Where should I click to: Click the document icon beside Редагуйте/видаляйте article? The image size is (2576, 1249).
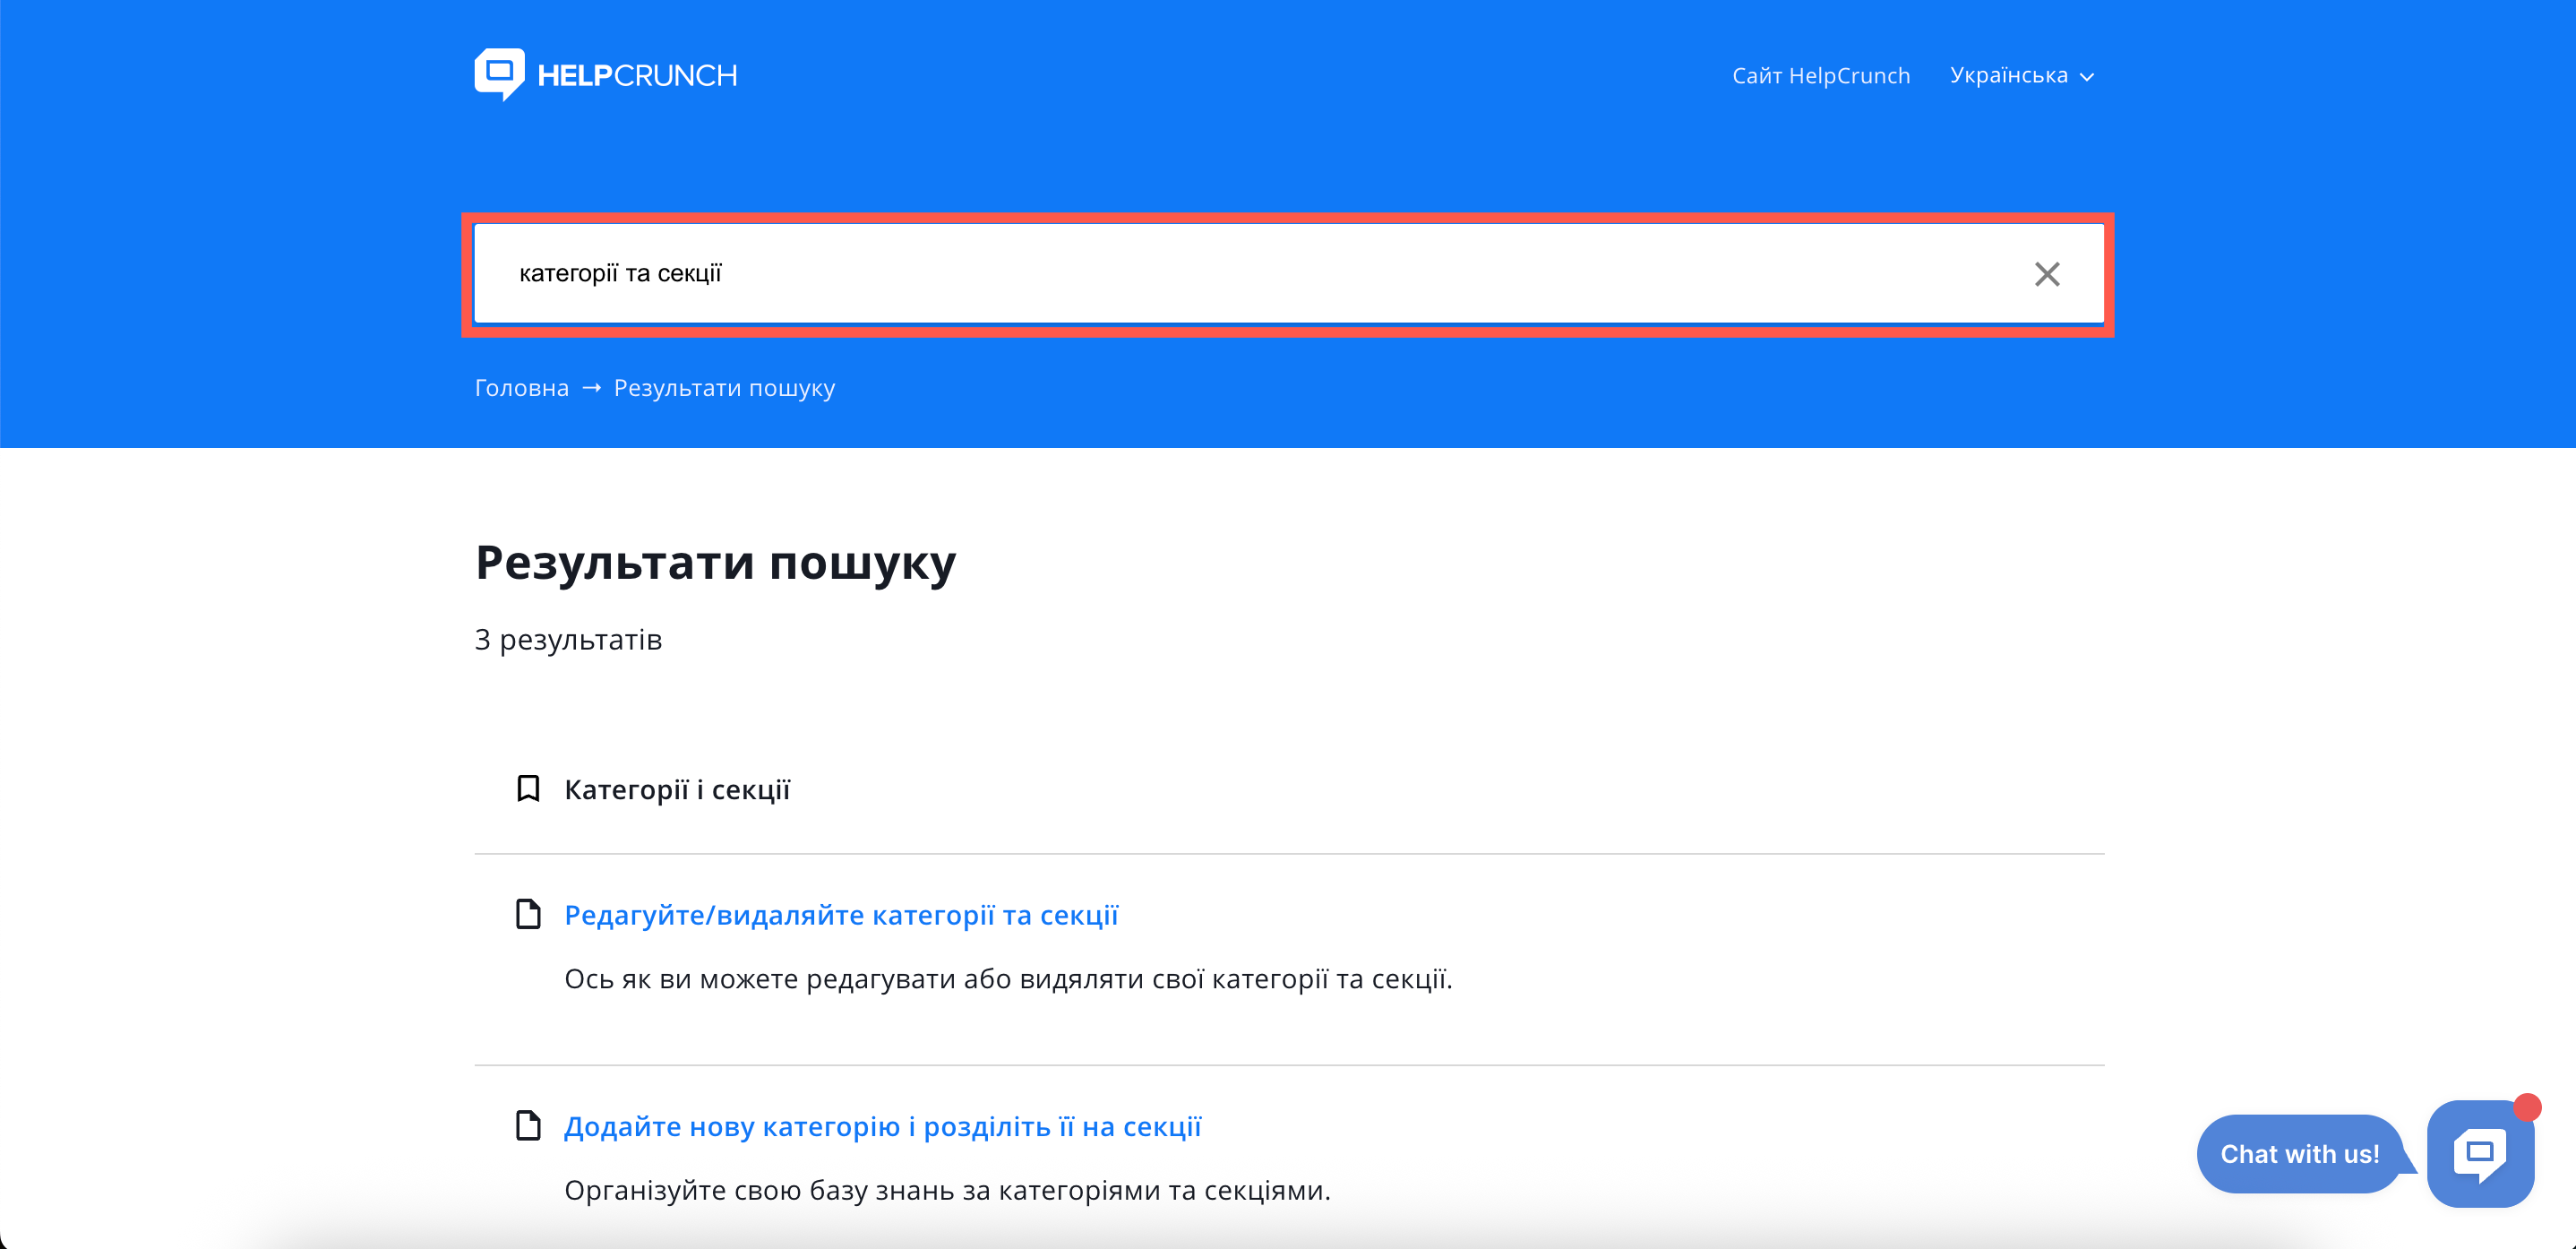pyautogui.click(x=528, y=914)
